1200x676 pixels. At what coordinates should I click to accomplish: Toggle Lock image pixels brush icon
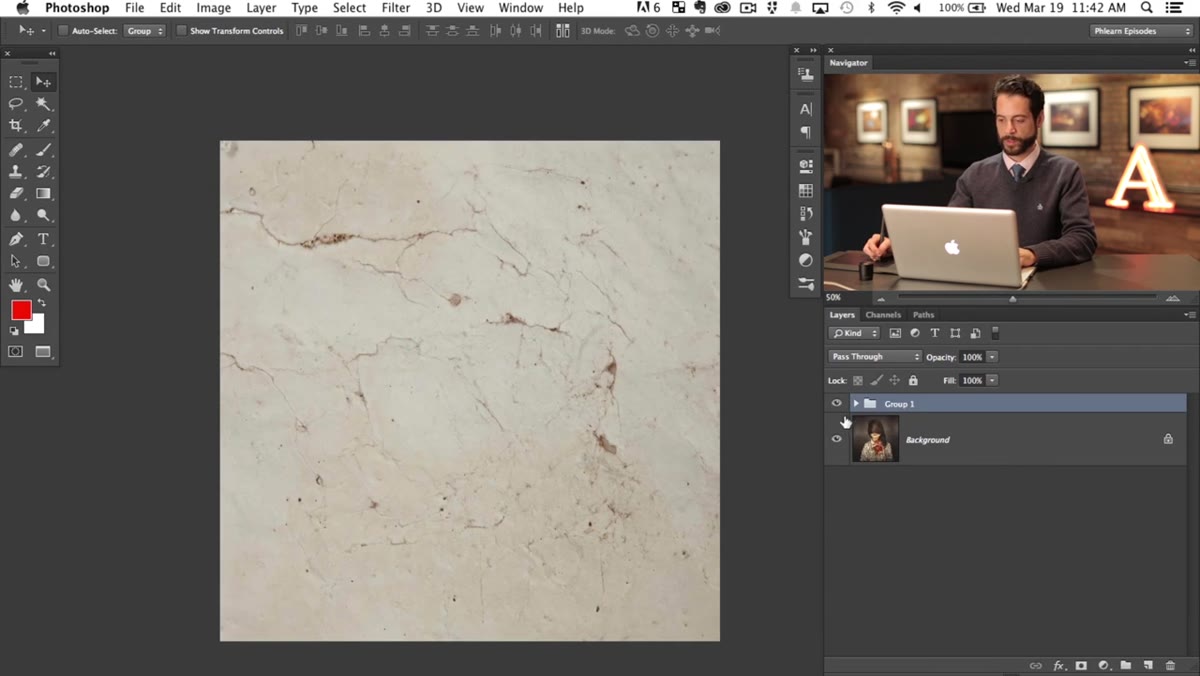tap(877, 381)
